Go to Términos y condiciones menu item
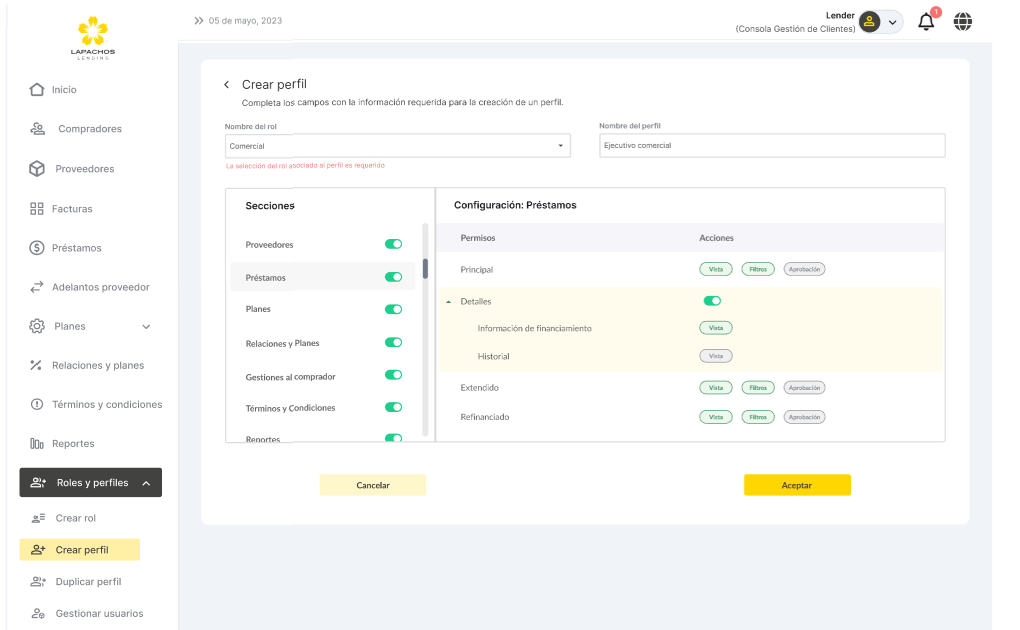 pyautogui.click(x=106, y=405)
